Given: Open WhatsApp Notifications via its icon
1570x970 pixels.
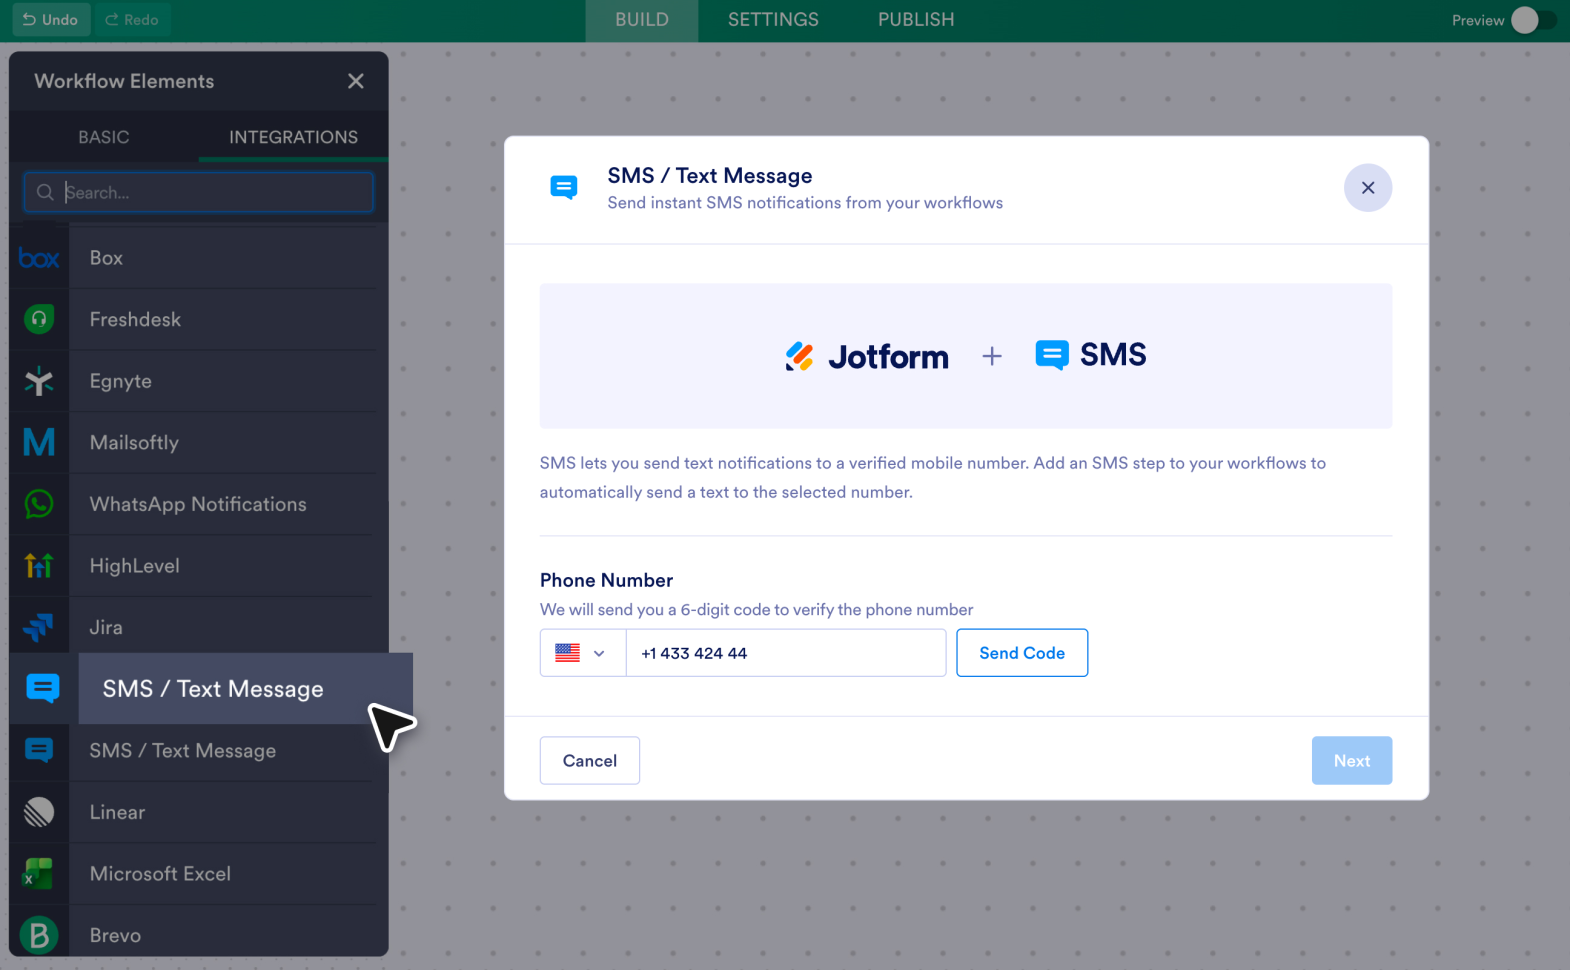Looking at the screenshot, I should click(x=39, y=504).
